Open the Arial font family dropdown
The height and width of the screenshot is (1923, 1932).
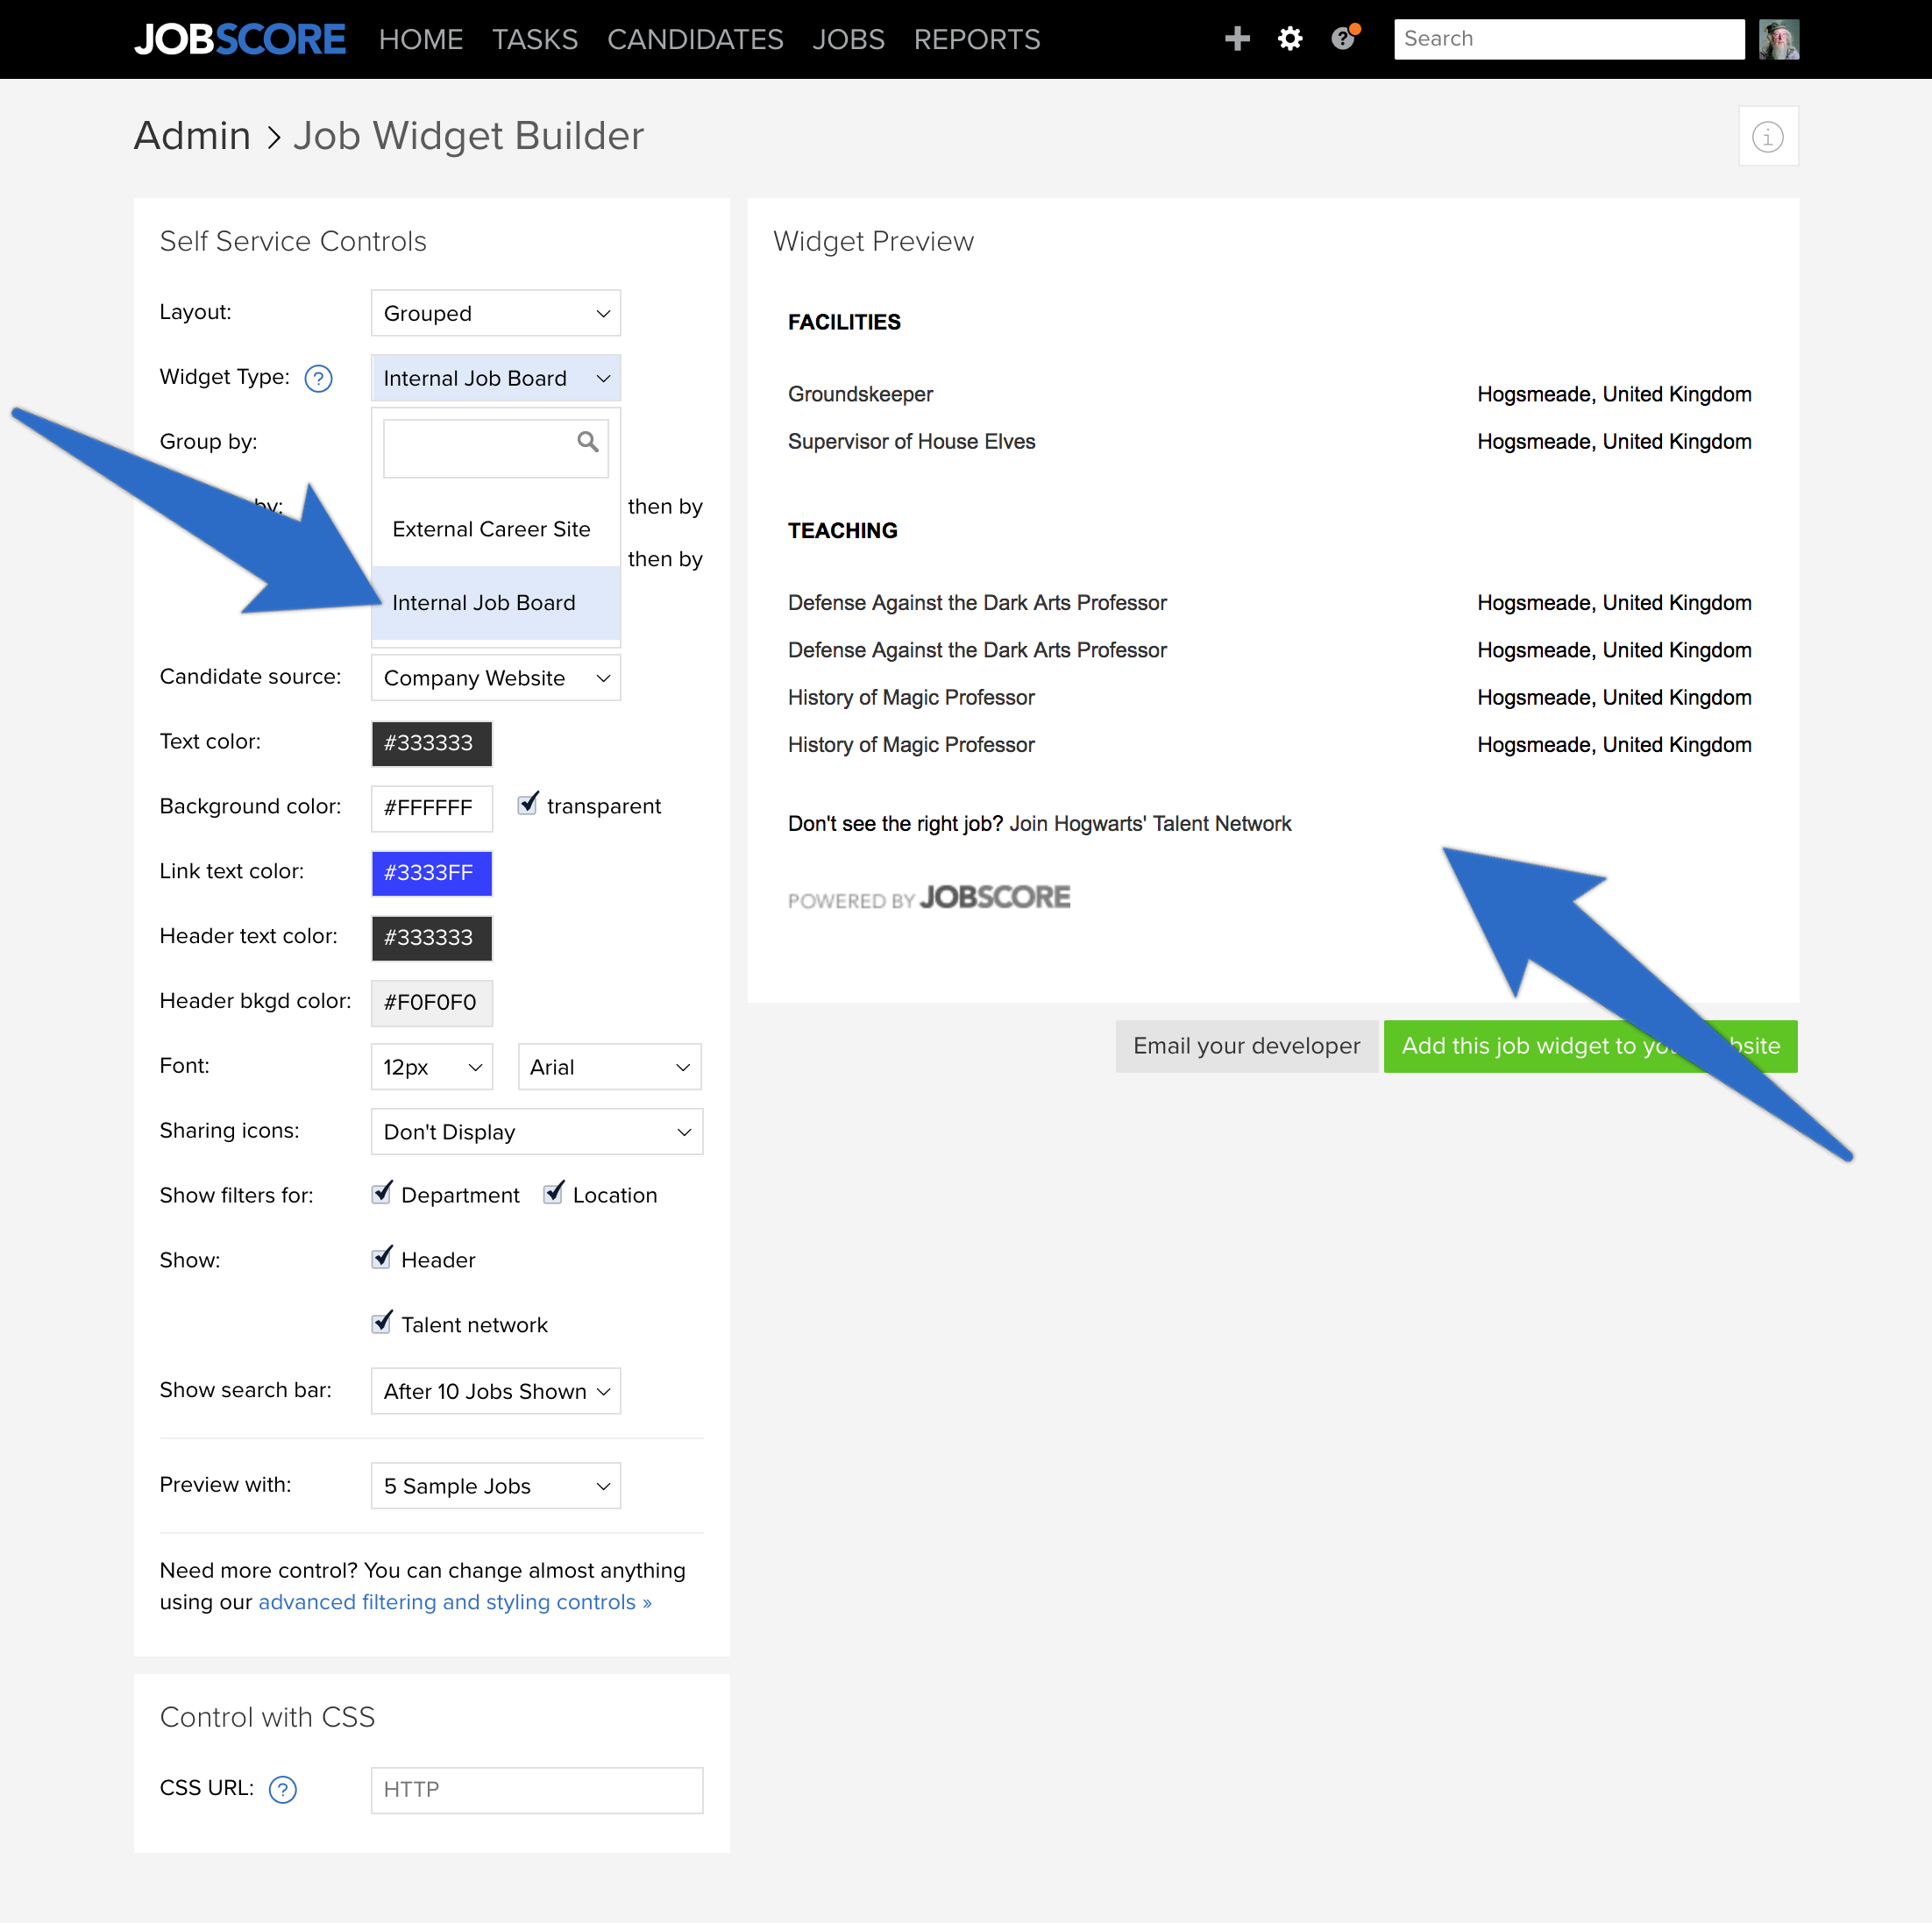(610, 1066)
